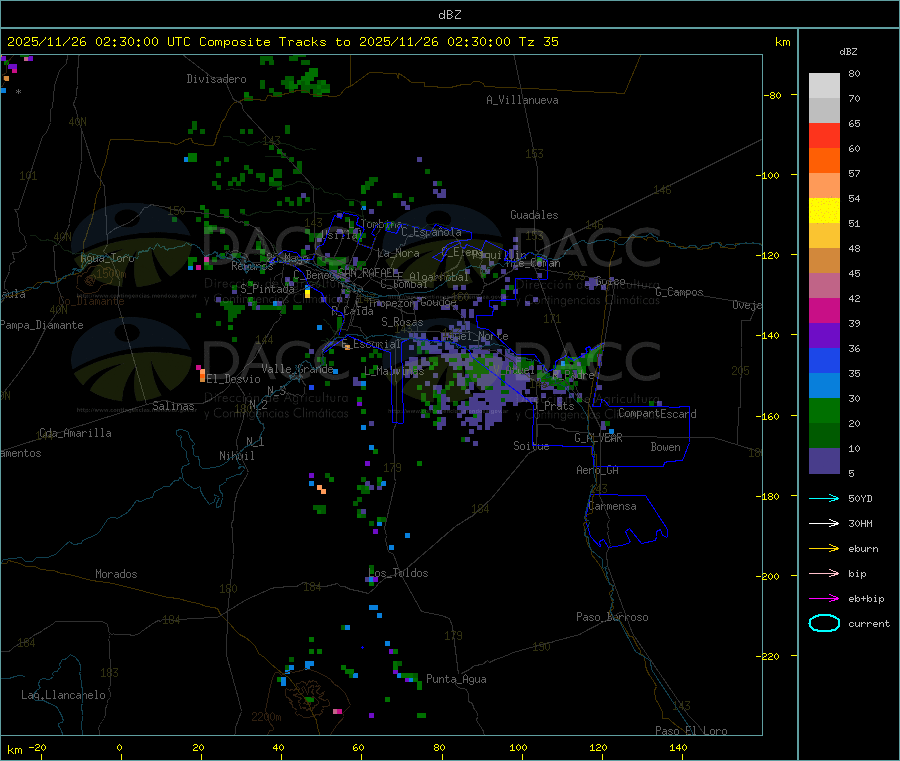Click the 'G_Campos' map label
This screenshot has height=761, width=900.
click(679, 292)
